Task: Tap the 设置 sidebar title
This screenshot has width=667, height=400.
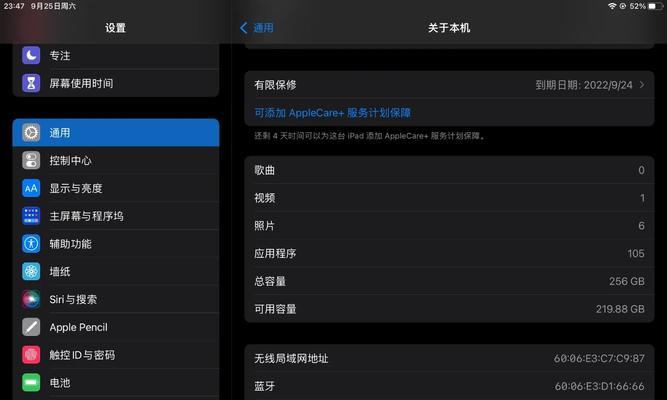Action: click(x=116, y=28)
